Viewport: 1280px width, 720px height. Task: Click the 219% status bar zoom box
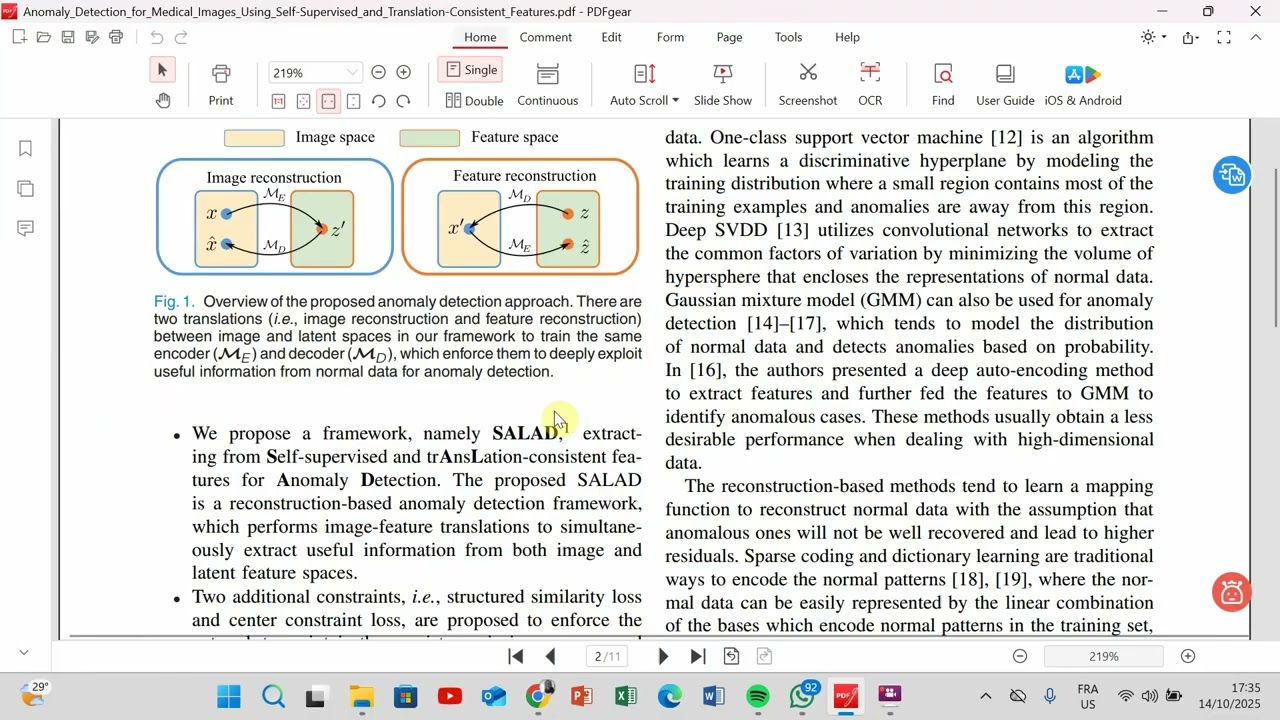(x=1104, y=656)
